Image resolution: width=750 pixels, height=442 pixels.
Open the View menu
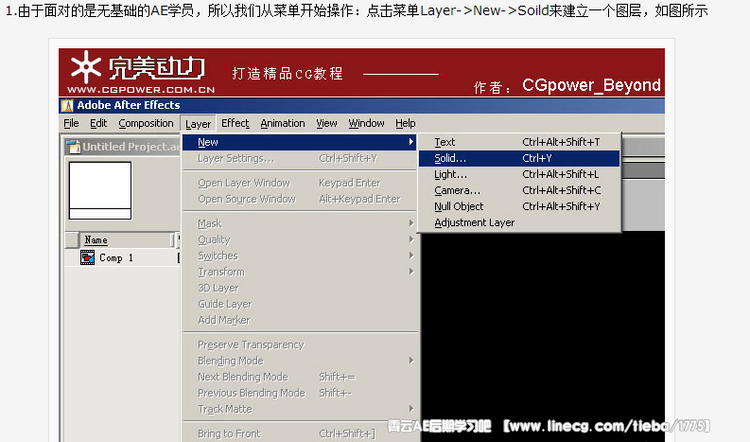[327, 123]
